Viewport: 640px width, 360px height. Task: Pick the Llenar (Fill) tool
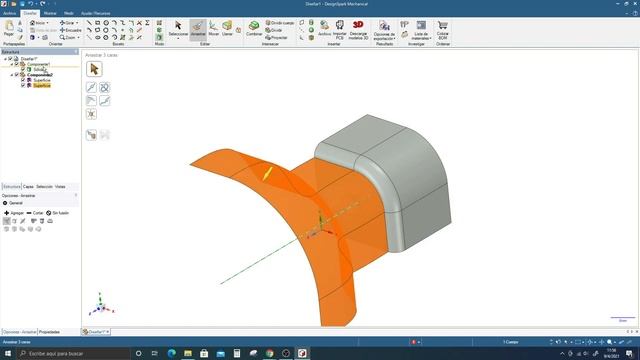(x=227, y=29)
